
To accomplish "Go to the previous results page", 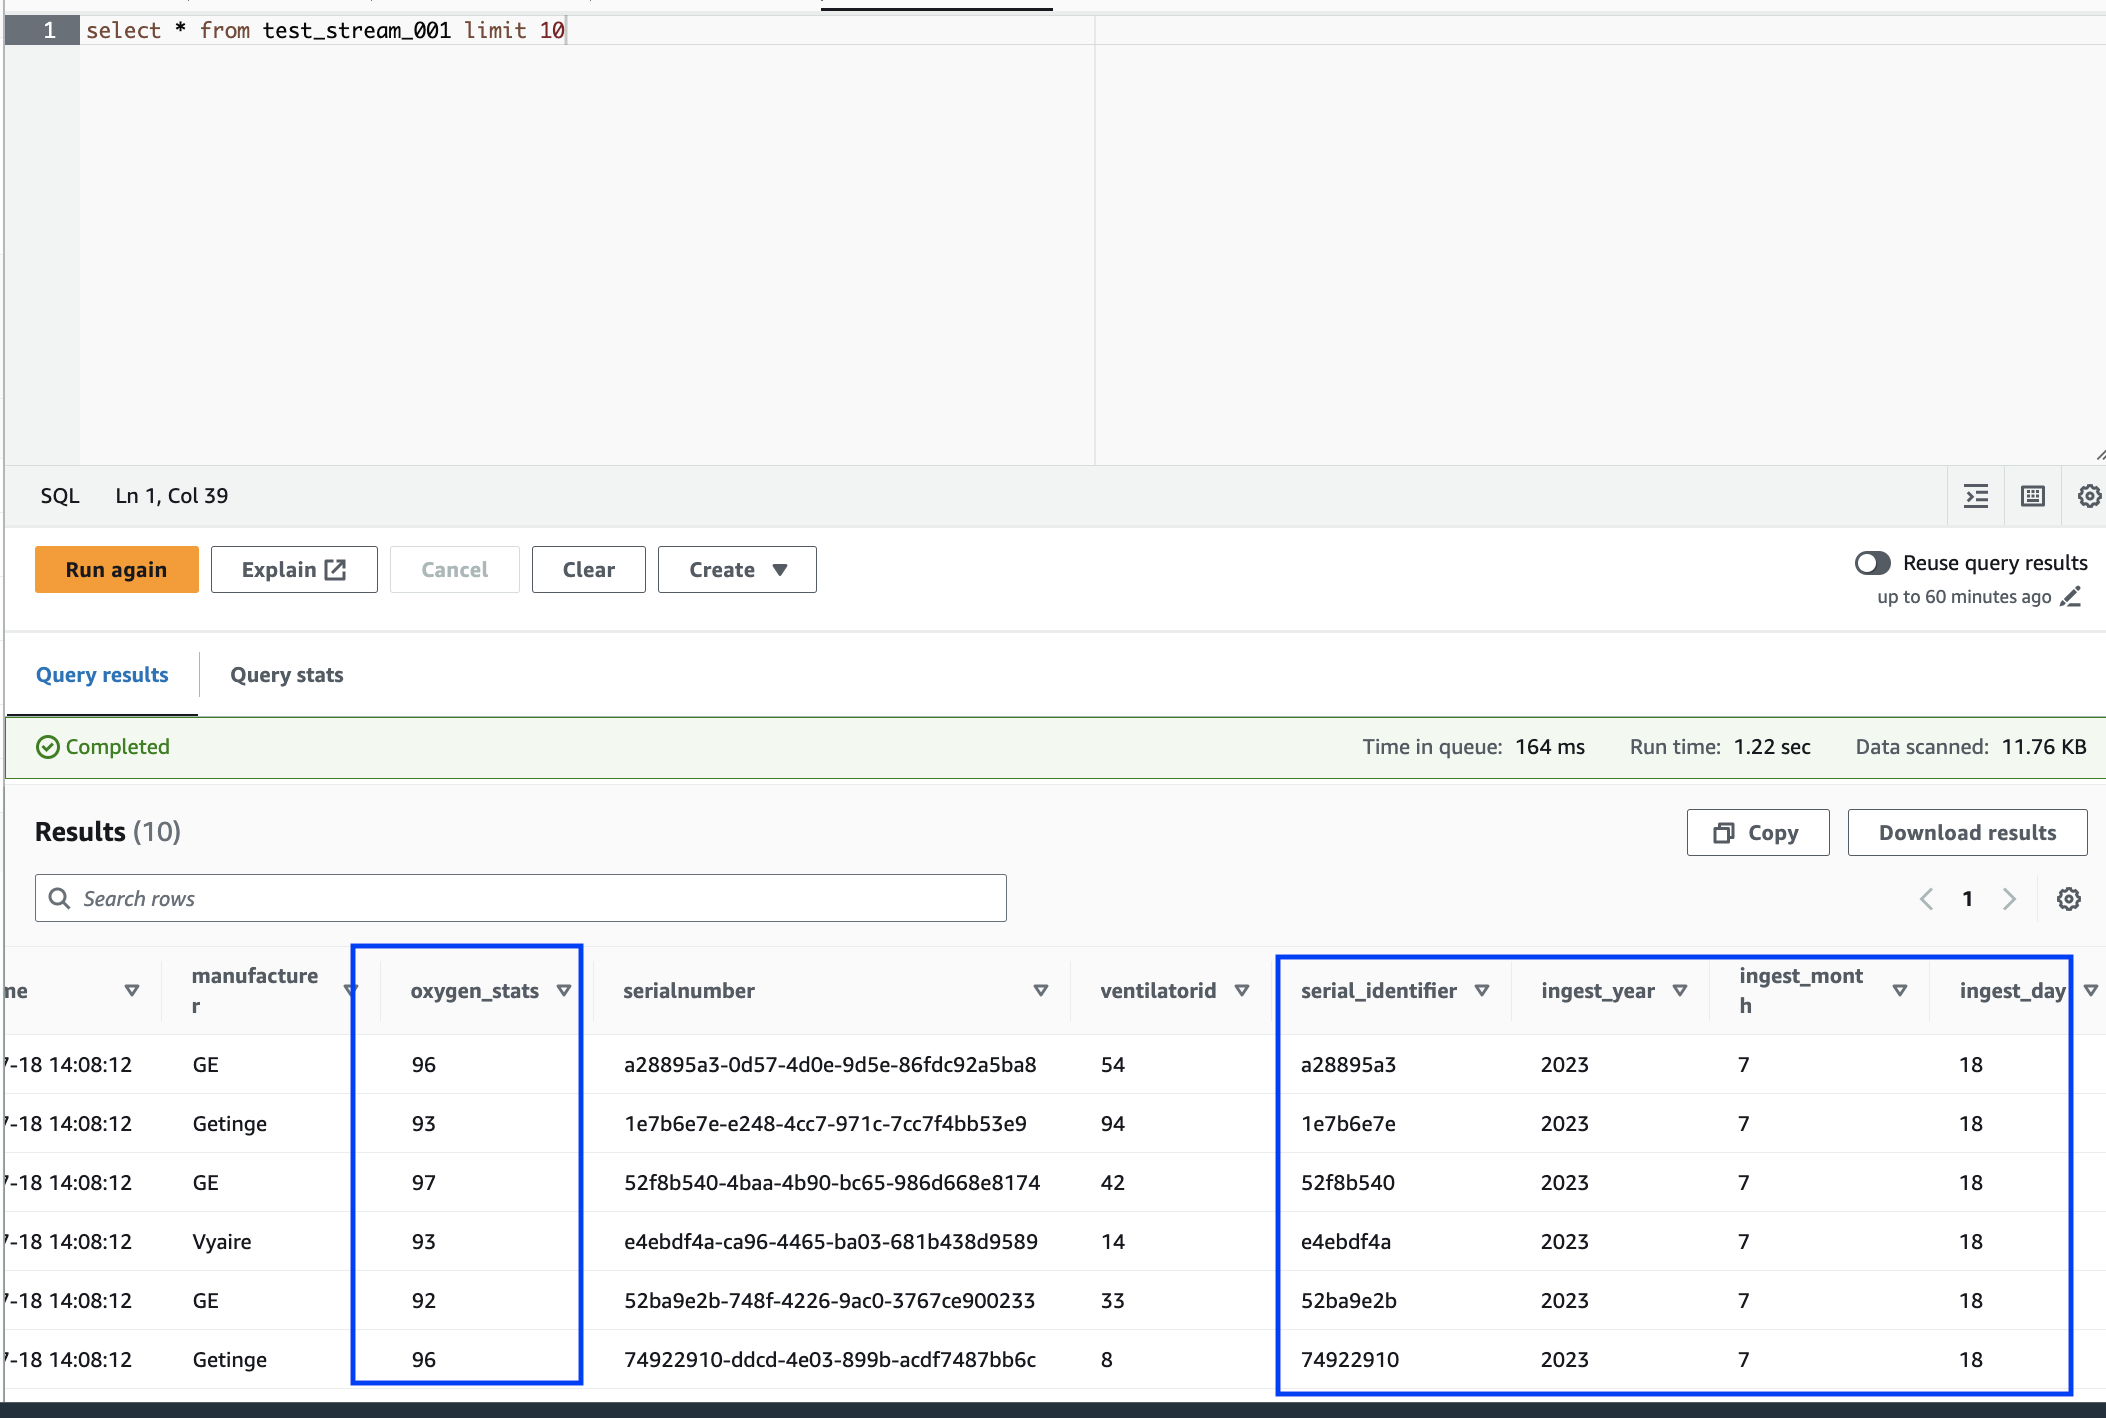I will pyautogui.click(x=1927, y=898).
